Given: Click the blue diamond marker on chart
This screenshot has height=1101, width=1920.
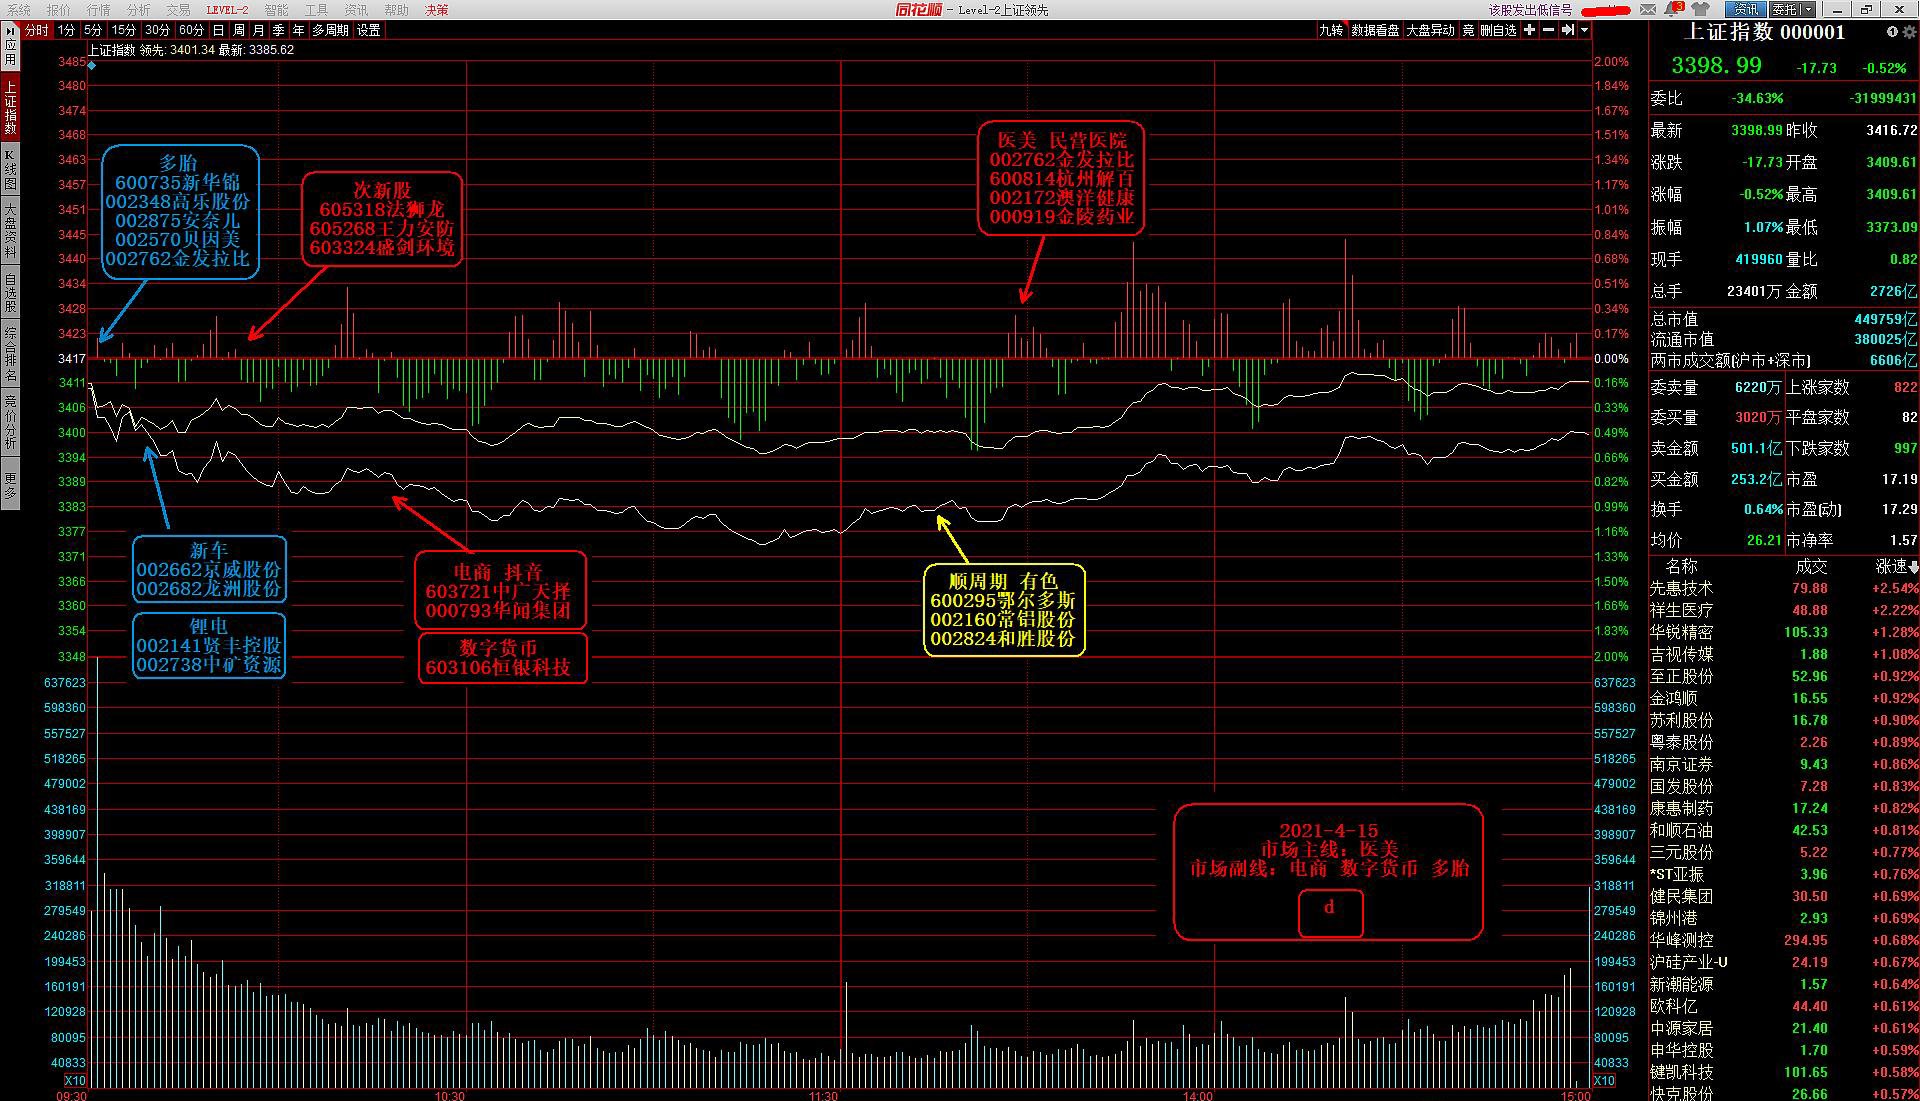Looking at the screenshot, I should (92, 66).
